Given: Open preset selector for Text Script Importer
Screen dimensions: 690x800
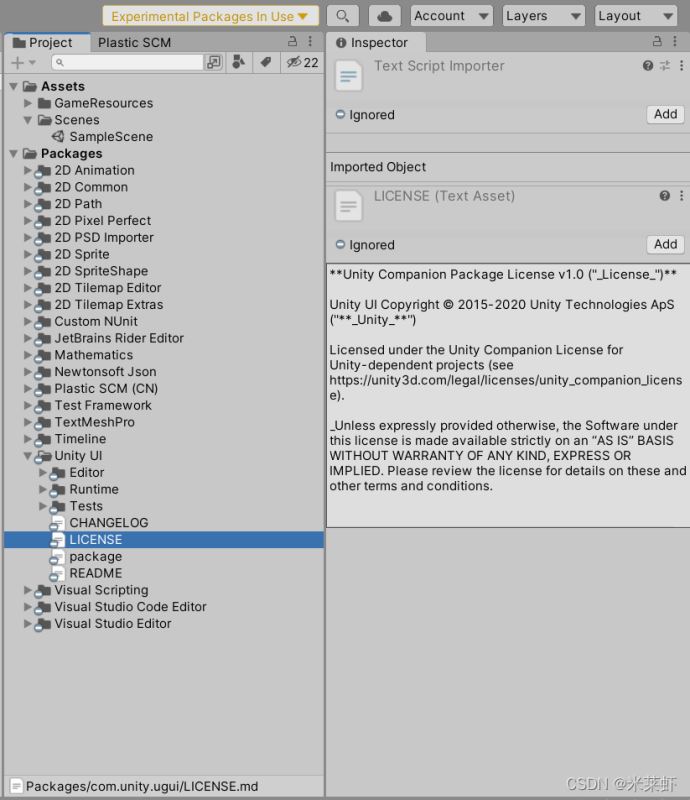Looking at the screenshot, I should pyautogui.click(x=665, y=65).
